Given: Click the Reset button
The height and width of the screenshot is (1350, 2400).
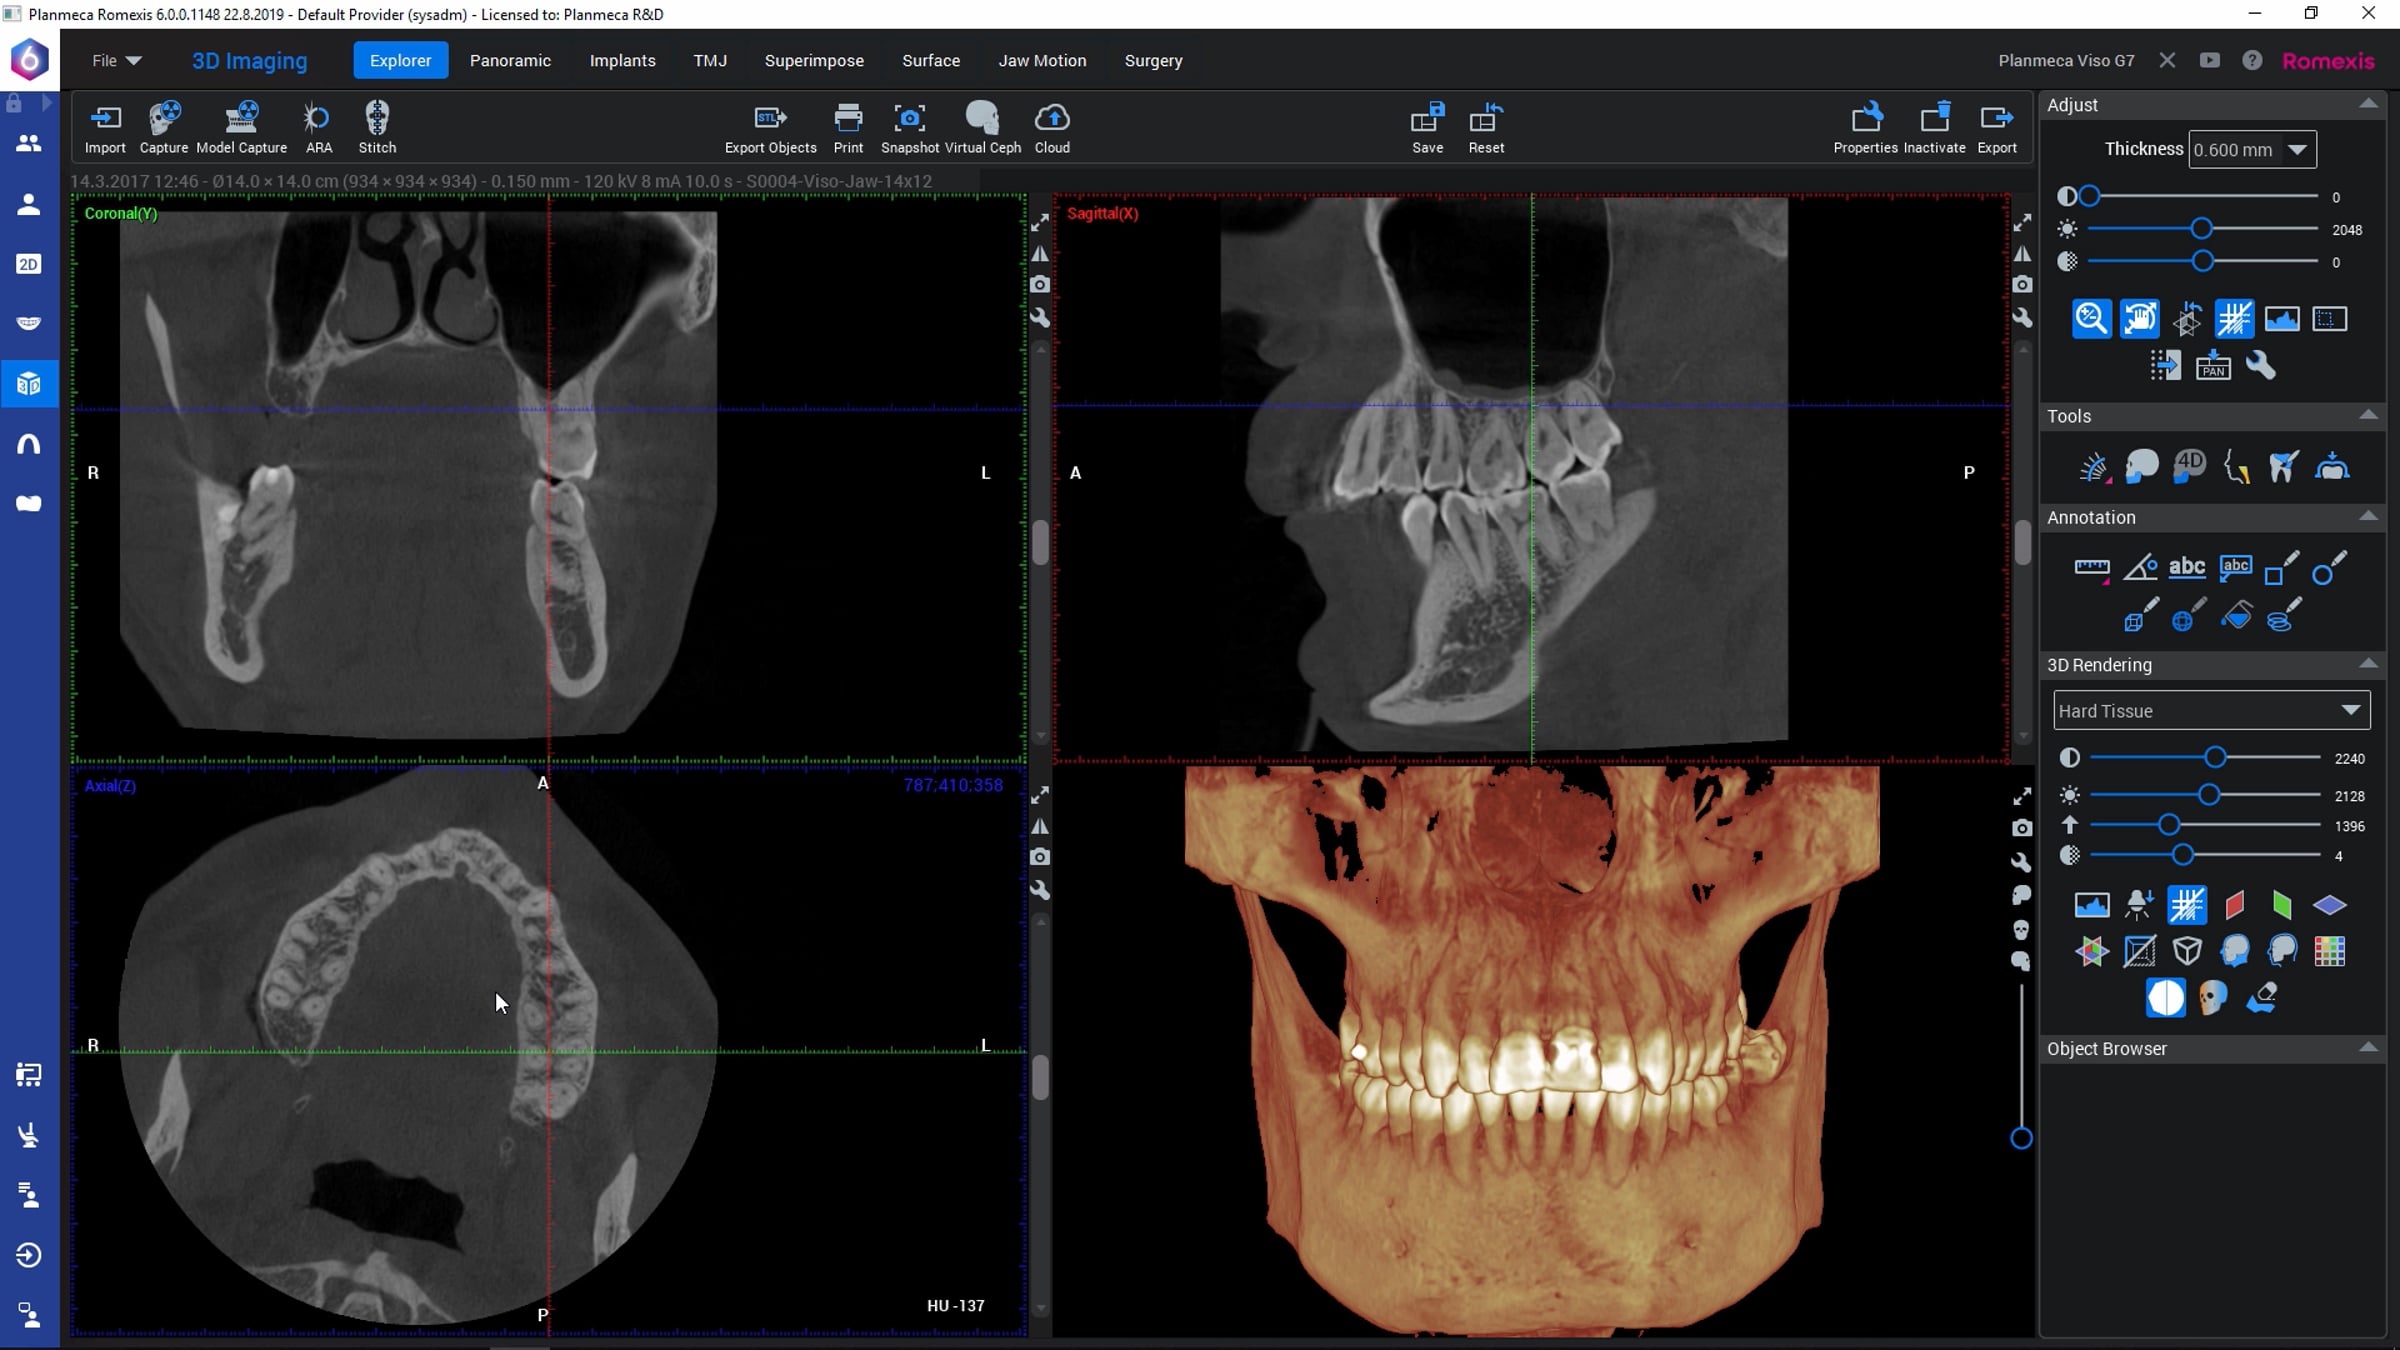Looking at the screenshot, I should pyautogui.click(x=1486, y=127).
